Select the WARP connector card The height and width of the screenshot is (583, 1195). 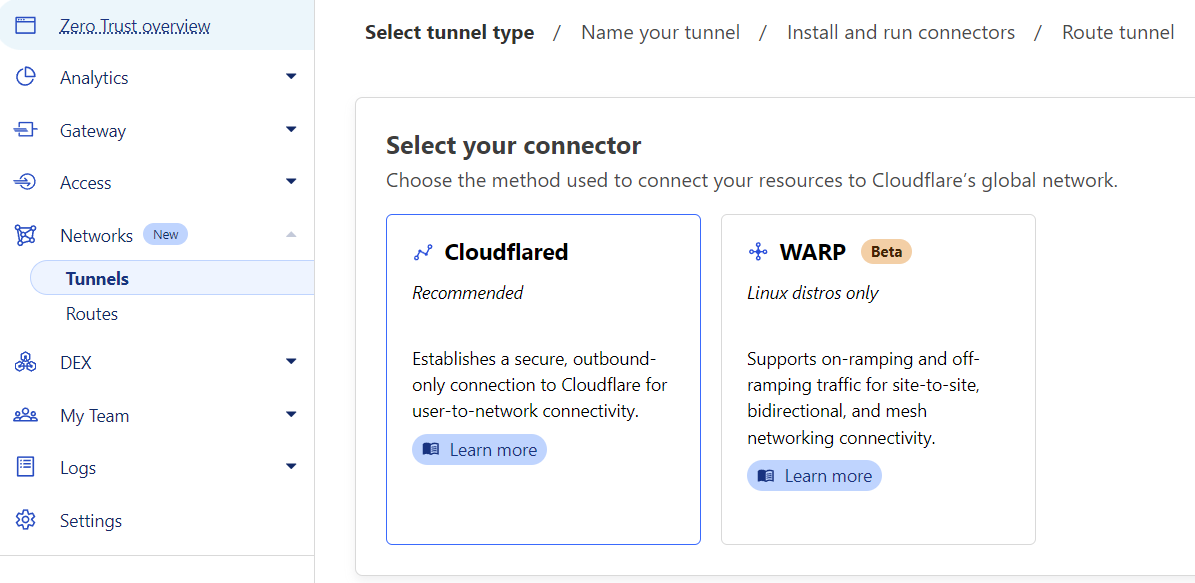(878, 379)
